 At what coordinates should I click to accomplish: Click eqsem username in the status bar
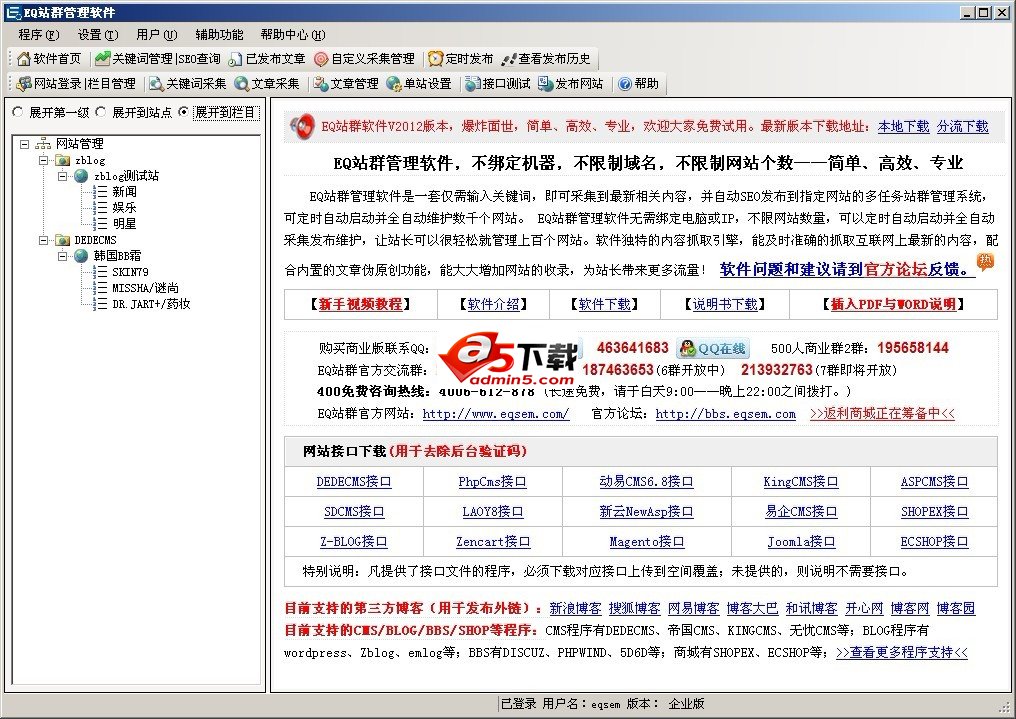tap(605, 704)
